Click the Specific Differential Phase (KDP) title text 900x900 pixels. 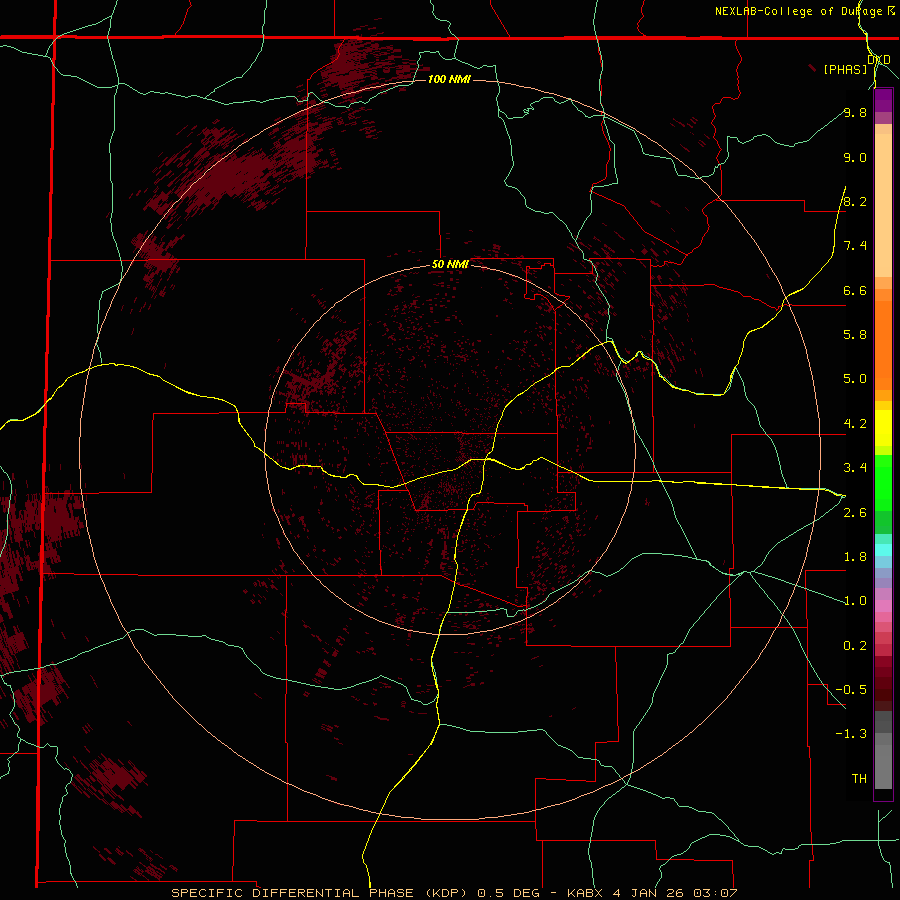pos(321,893)
